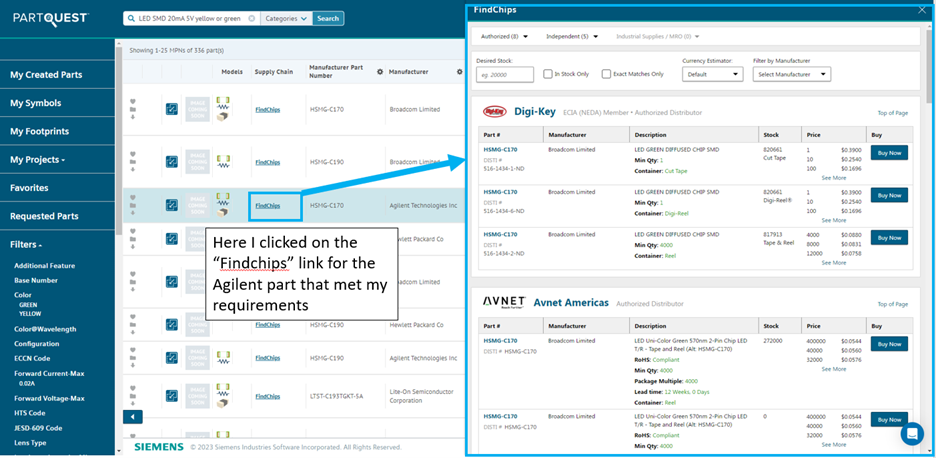Enable Exact Matches Only checkbox
Image resolution: width=936 pixels, height=458 pixels.
point(606,74)
